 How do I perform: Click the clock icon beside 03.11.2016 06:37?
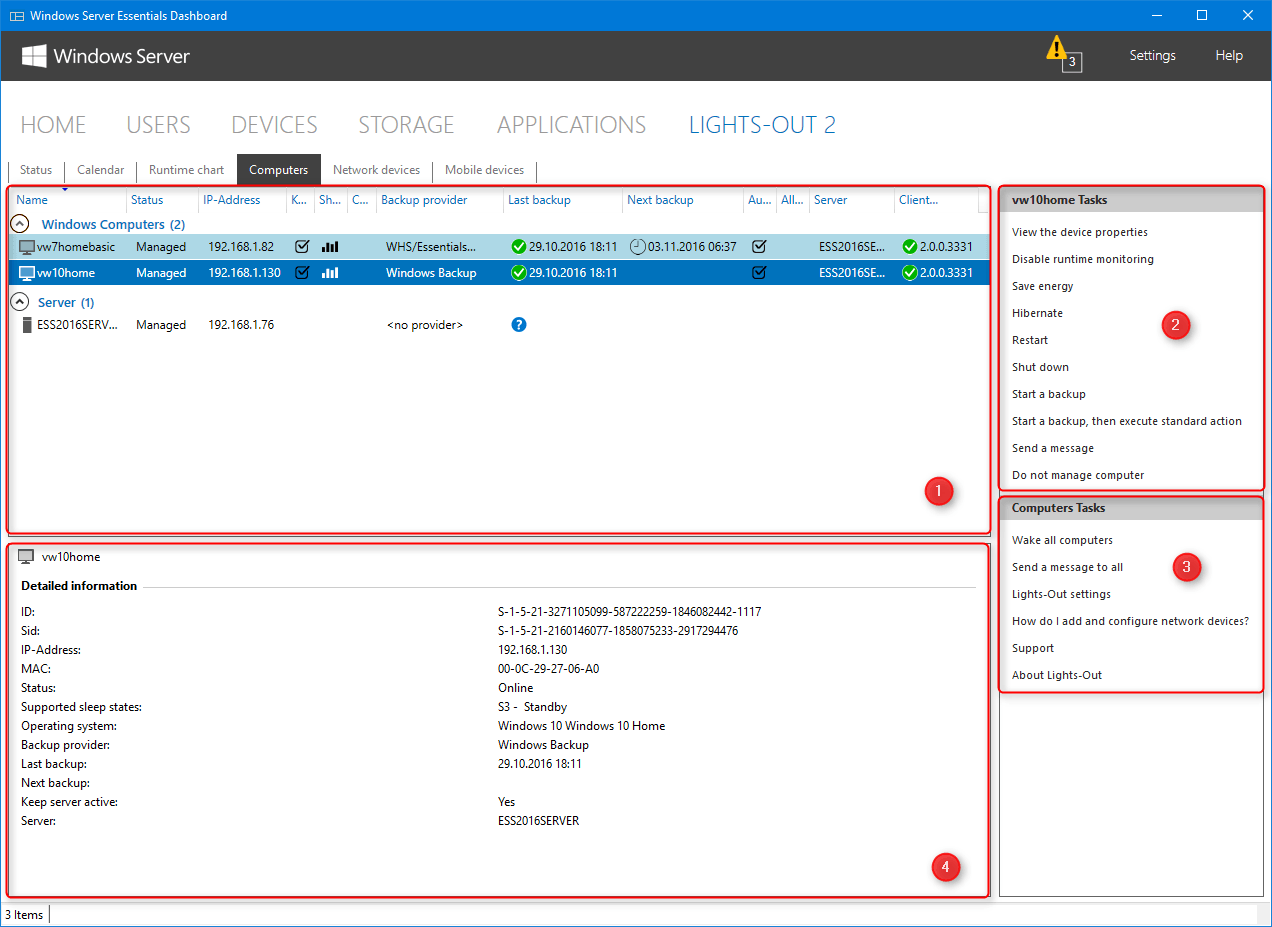(x=638, y=247)
